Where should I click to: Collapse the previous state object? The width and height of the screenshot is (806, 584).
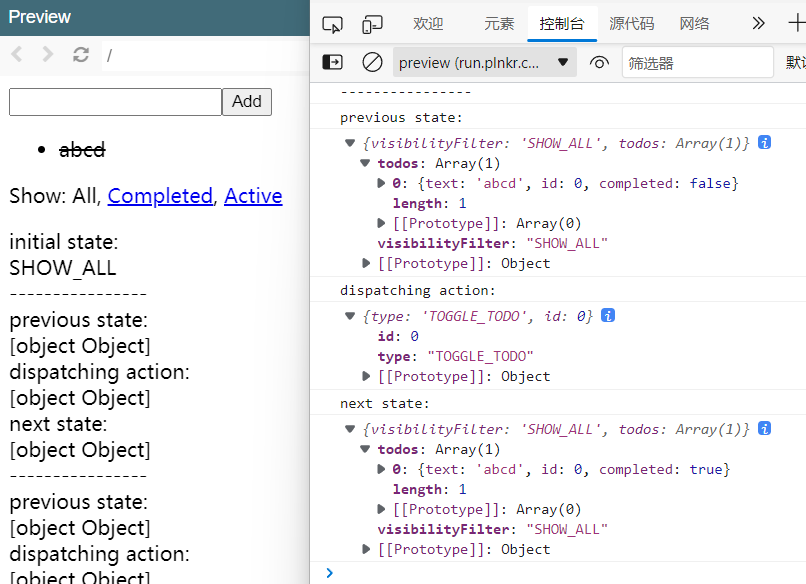click(x=350, y=143)
